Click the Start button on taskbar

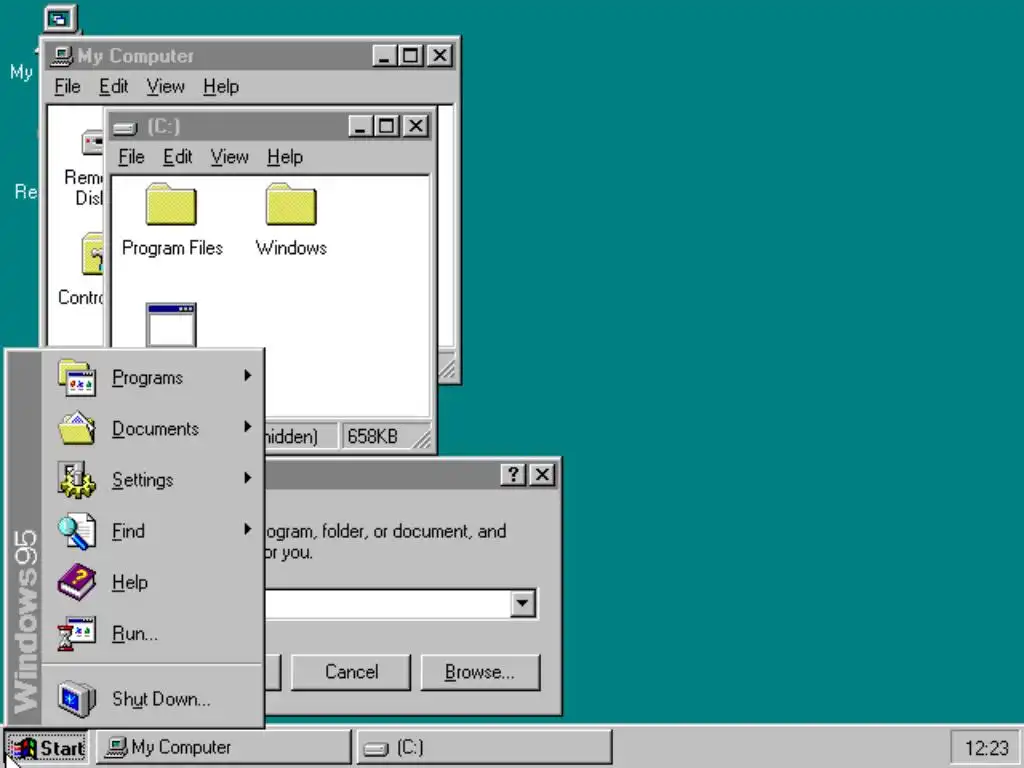[x=47, y=747]
